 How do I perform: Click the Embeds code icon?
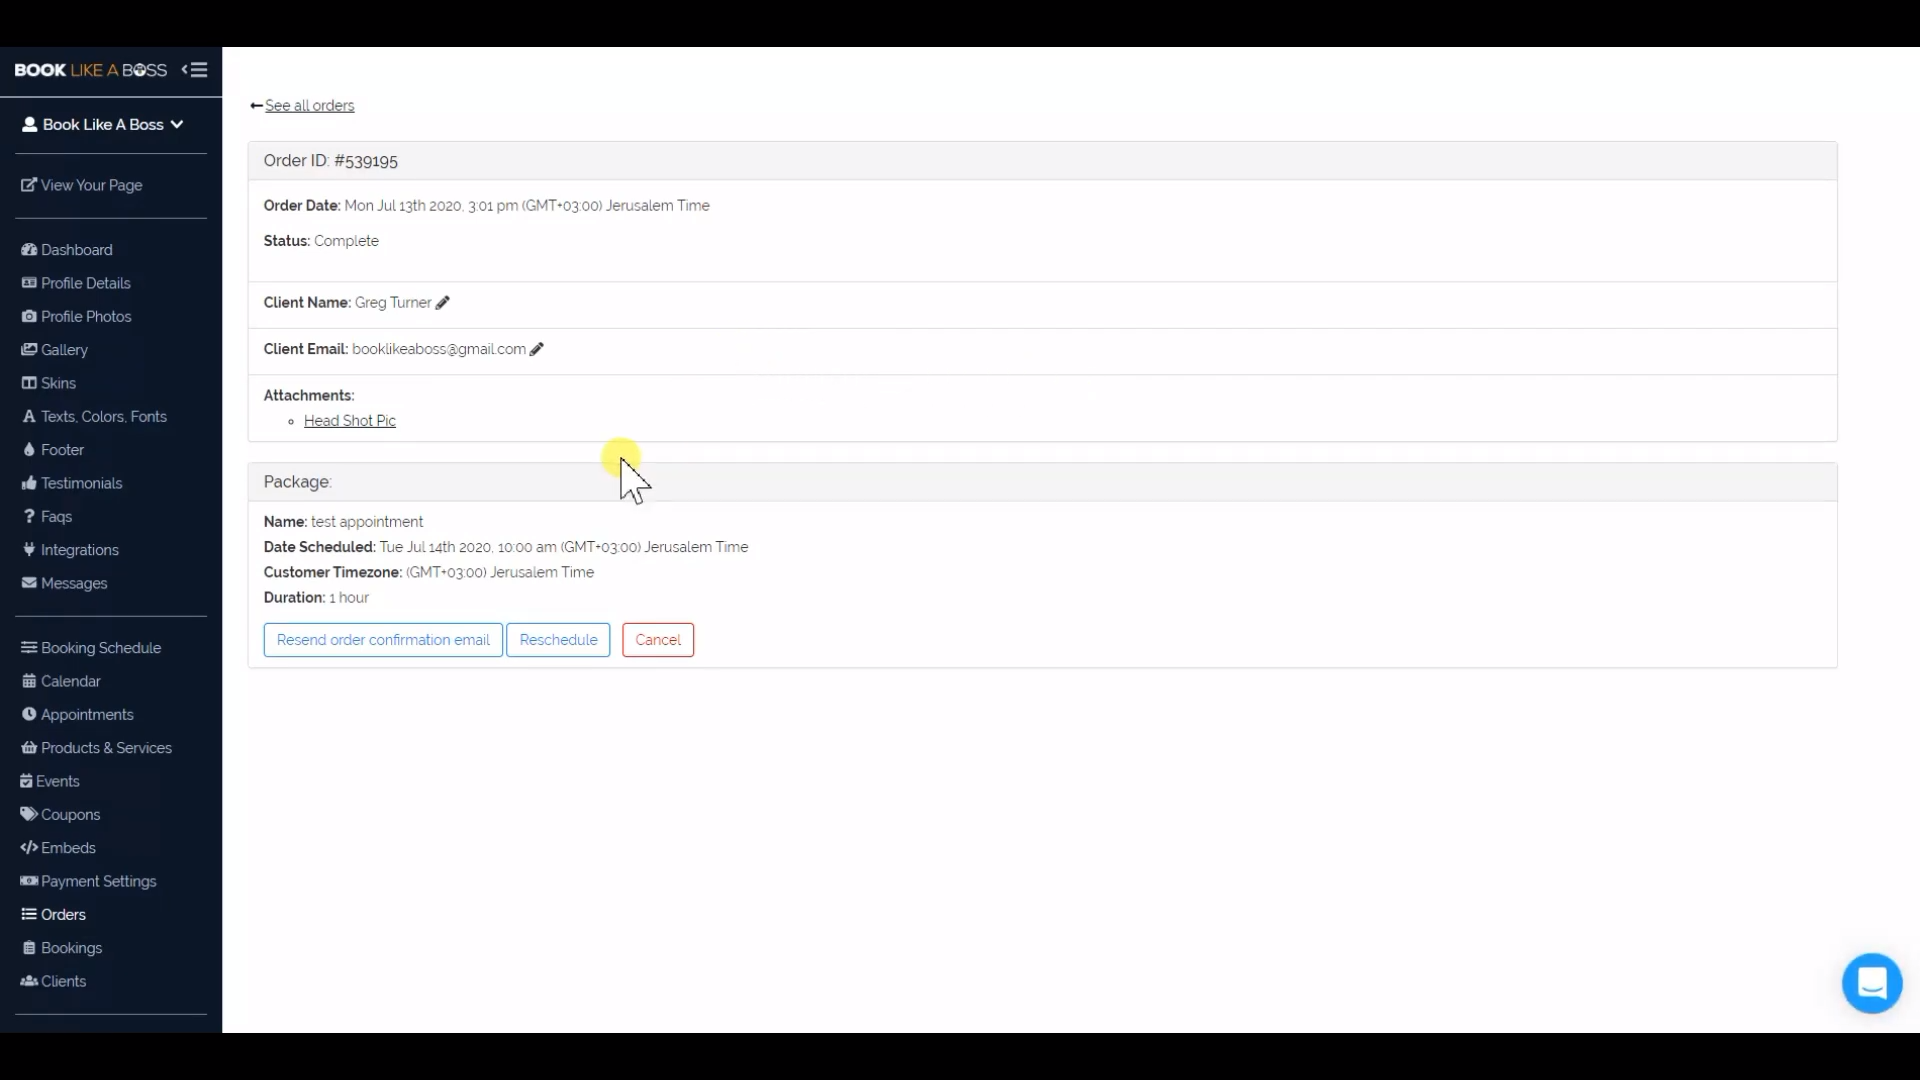29,848
